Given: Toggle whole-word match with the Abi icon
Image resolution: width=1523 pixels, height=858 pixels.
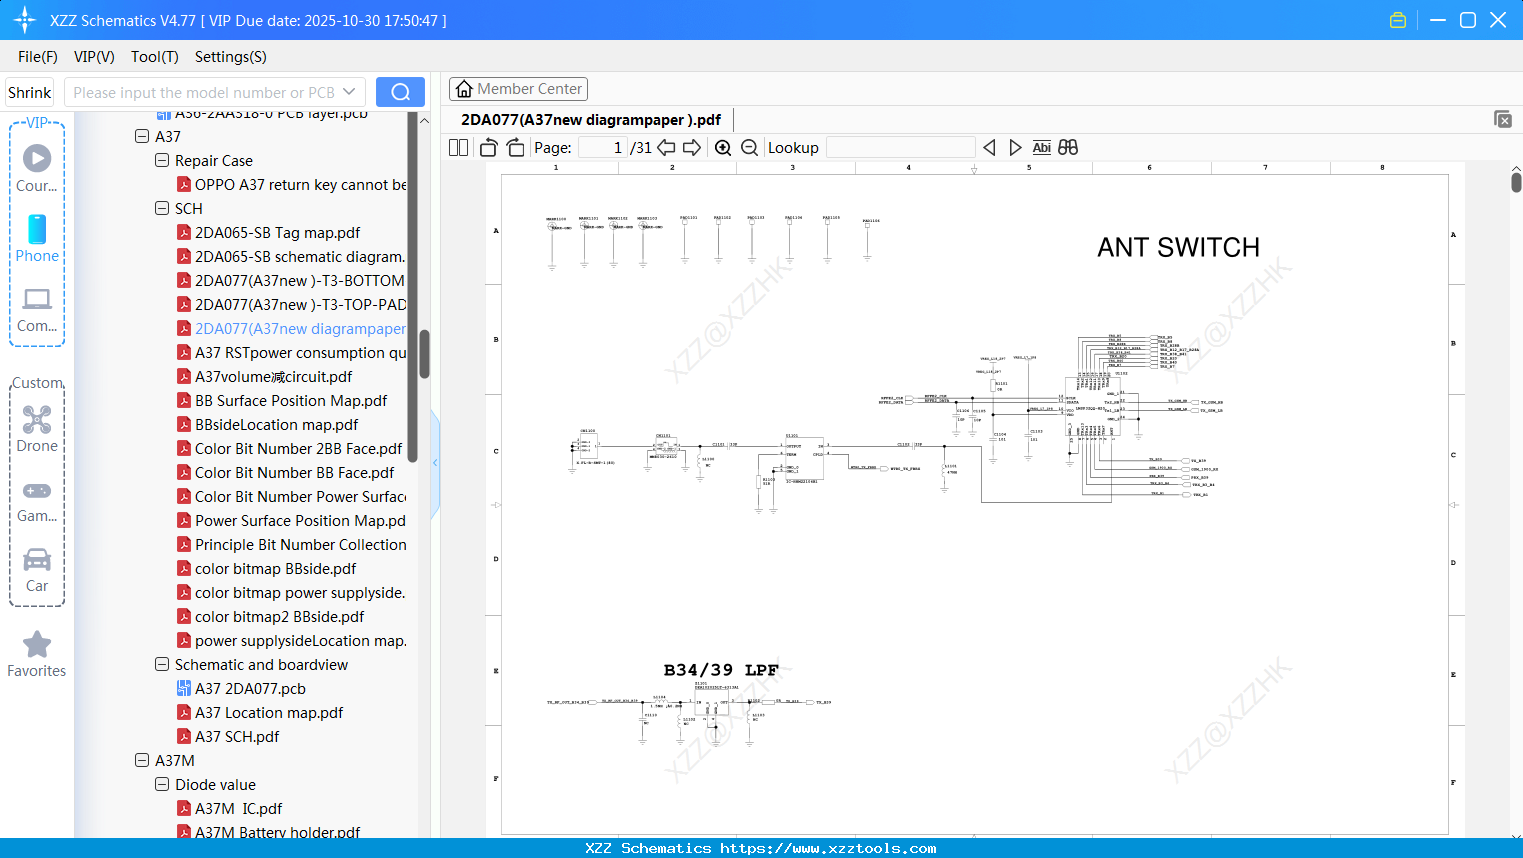Looking at the screenshot, I should 1042,147.
